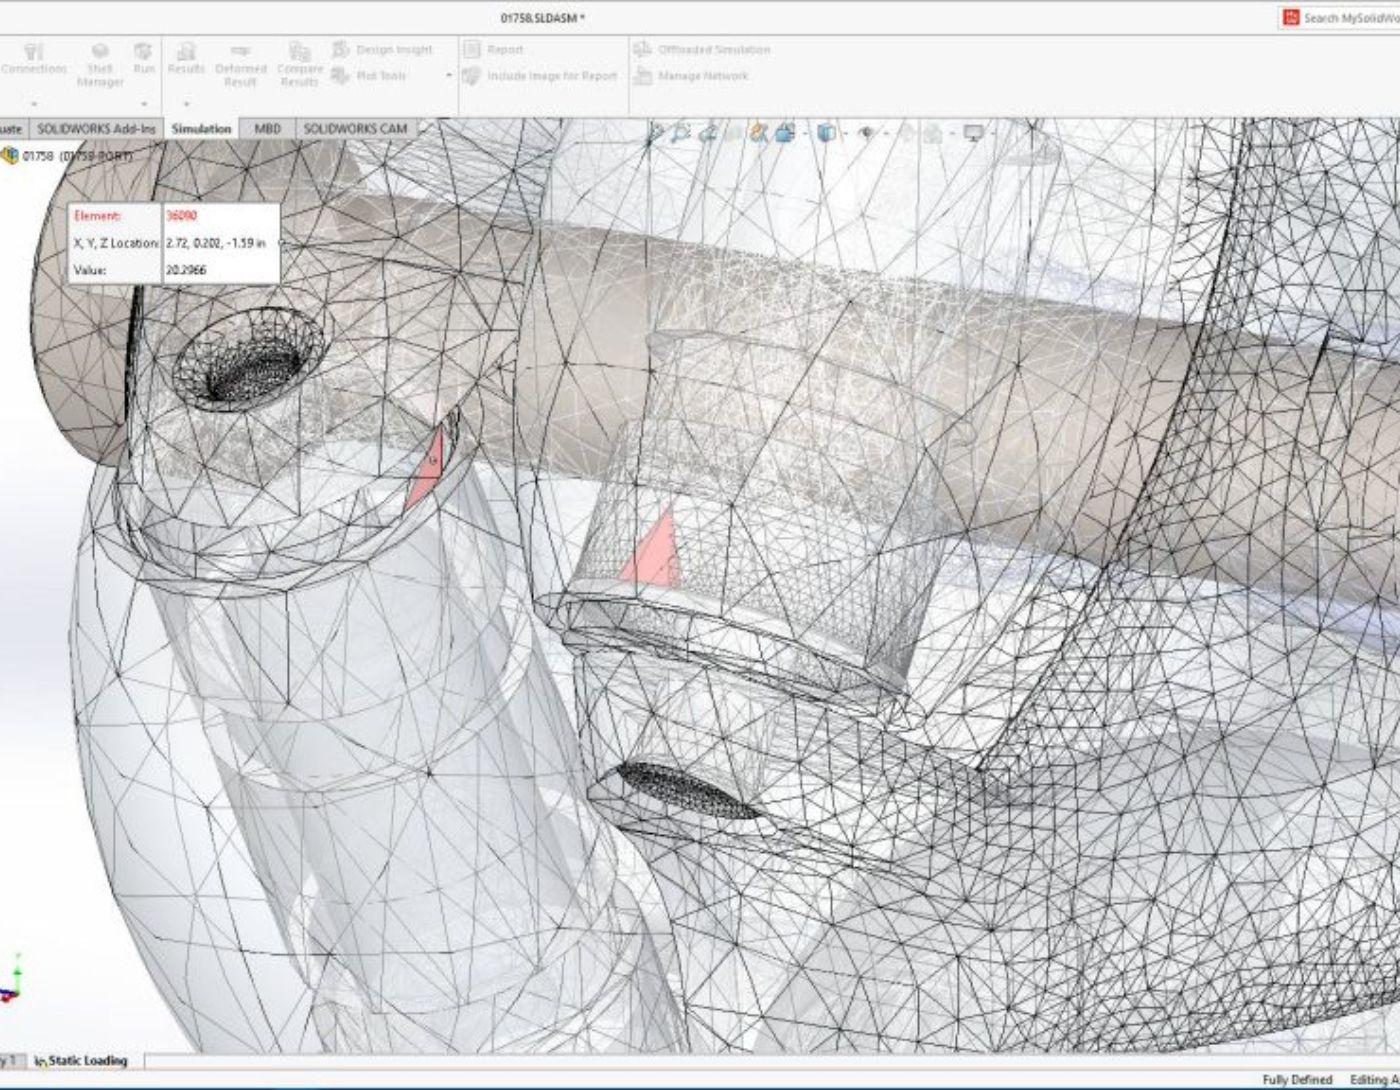Viewport: 1400px width, 1090px height.
Task: Open the Results advisor
Action: pos(186,59)
